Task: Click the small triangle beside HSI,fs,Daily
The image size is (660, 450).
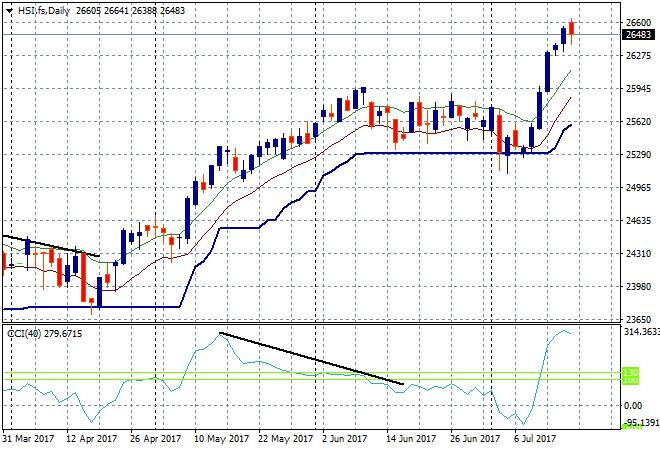Action: tap(9, 11)
